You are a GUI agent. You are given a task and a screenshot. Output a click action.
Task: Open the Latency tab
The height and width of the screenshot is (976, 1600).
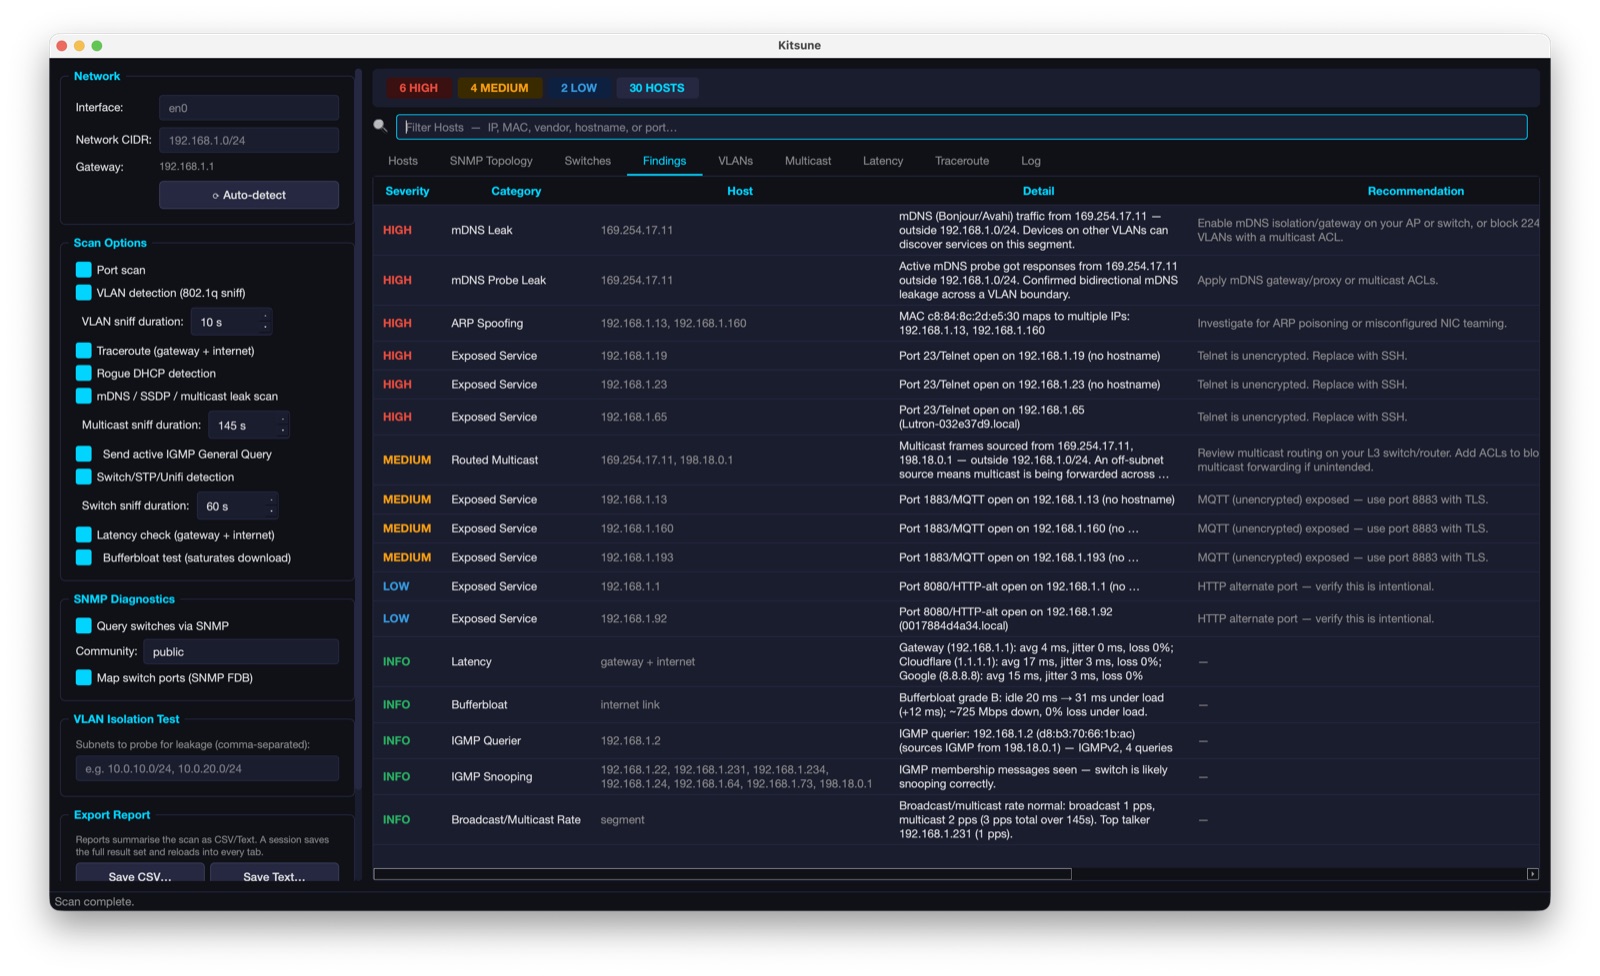click(883, 161)
